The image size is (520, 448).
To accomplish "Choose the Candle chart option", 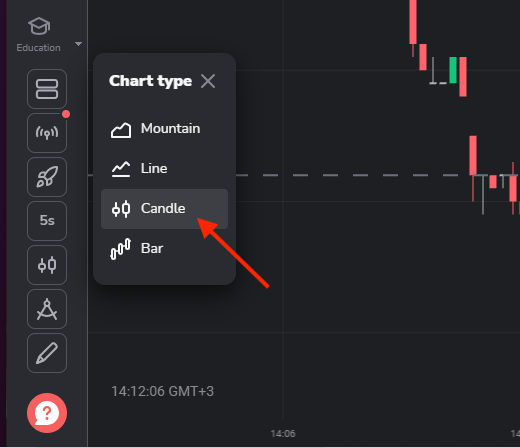I will [x=164, y=209].
